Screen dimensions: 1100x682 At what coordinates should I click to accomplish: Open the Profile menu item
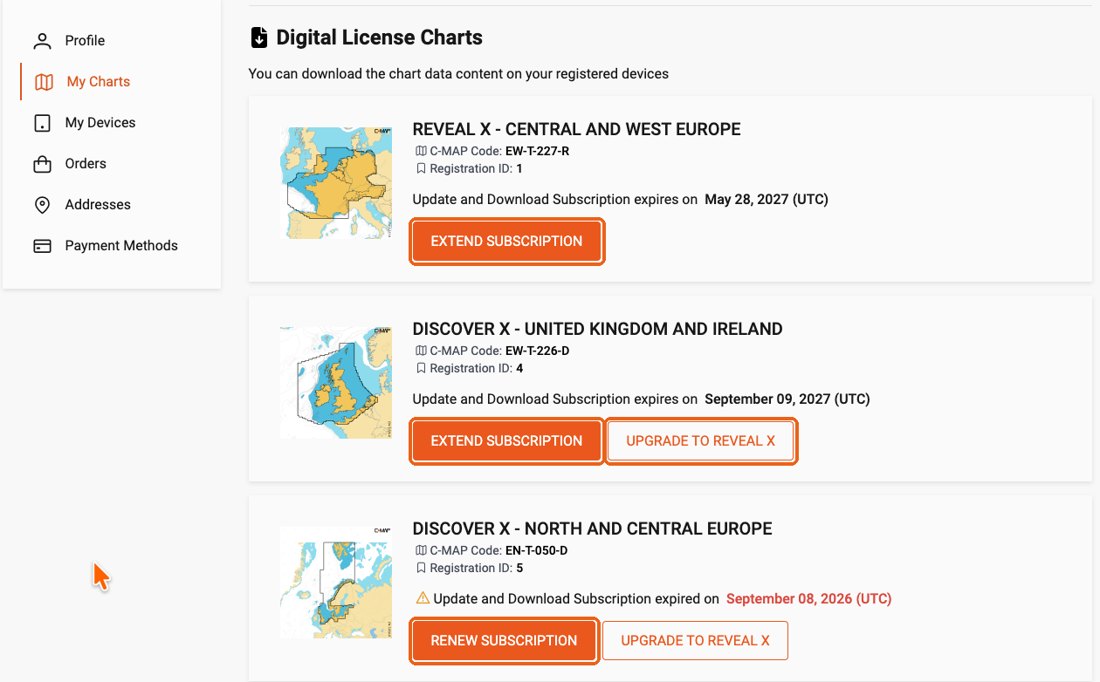tap(85, 41)
